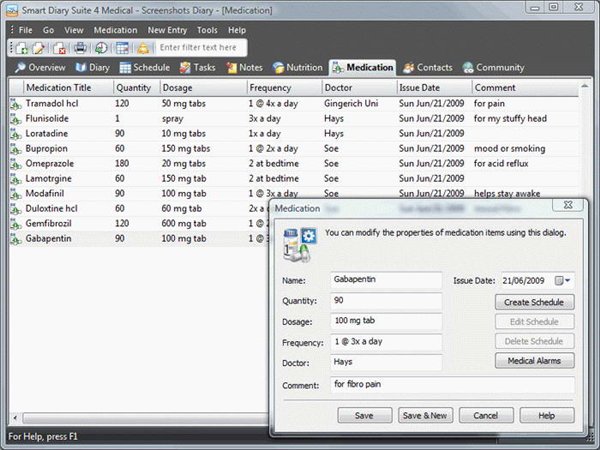The height and width of the screenshot is (450, 600).
Task: Select the Medication tab
Action: (x=362, y=68)
